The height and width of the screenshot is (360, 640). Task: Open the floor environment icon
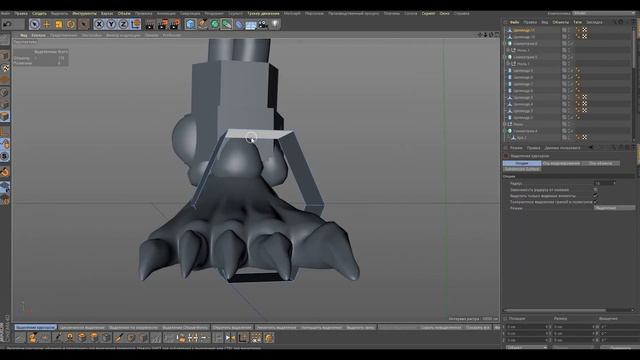[x=251, y=24]
